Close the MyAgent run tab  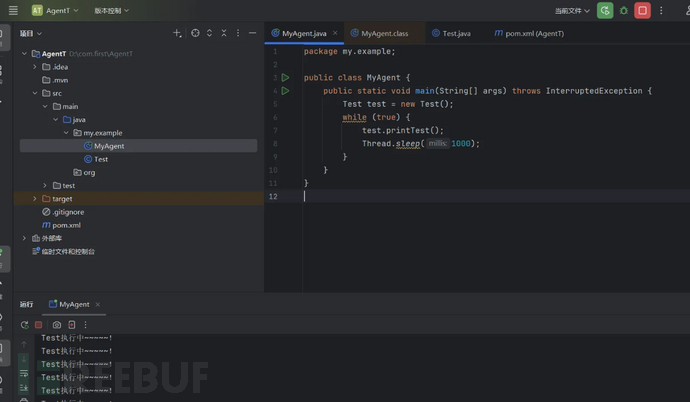click(98, 305)
